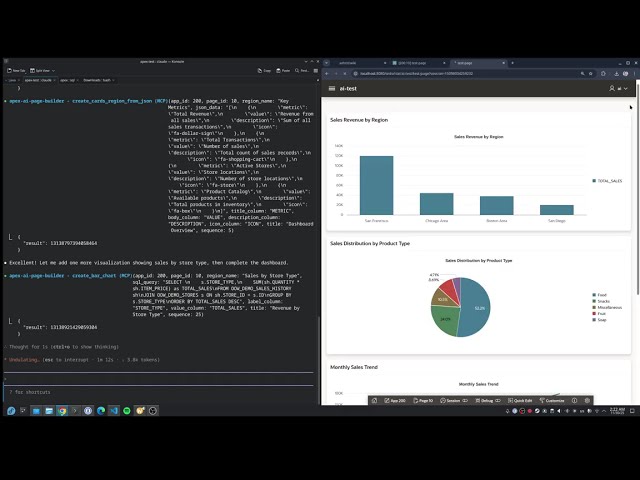Open the browser three-dot menu
This screenshot has width=640, height=480.
(634, 73)
